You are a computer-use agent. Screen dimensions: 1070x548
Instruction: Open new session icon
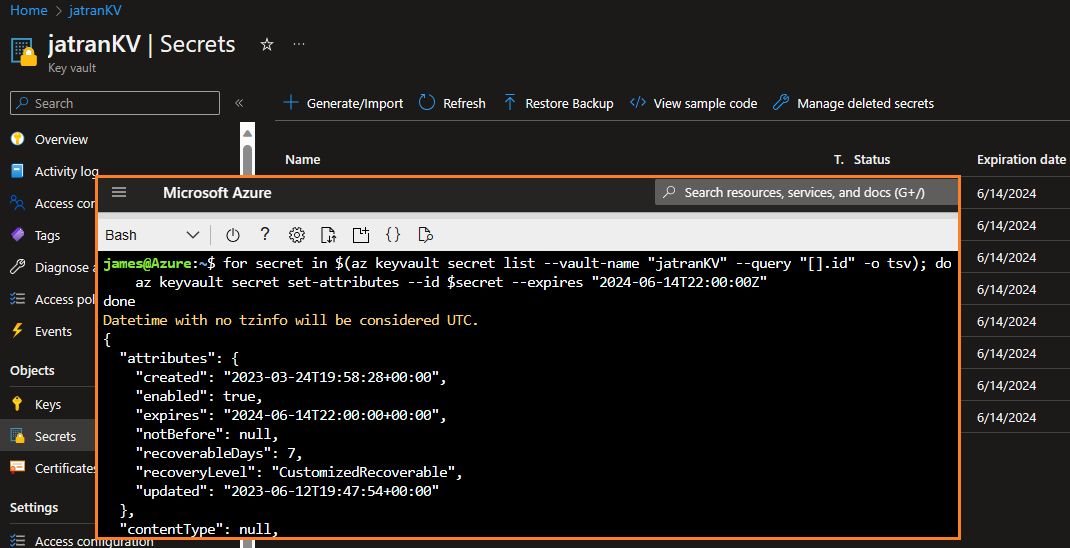pyautogui.click(x=360, y=235)
